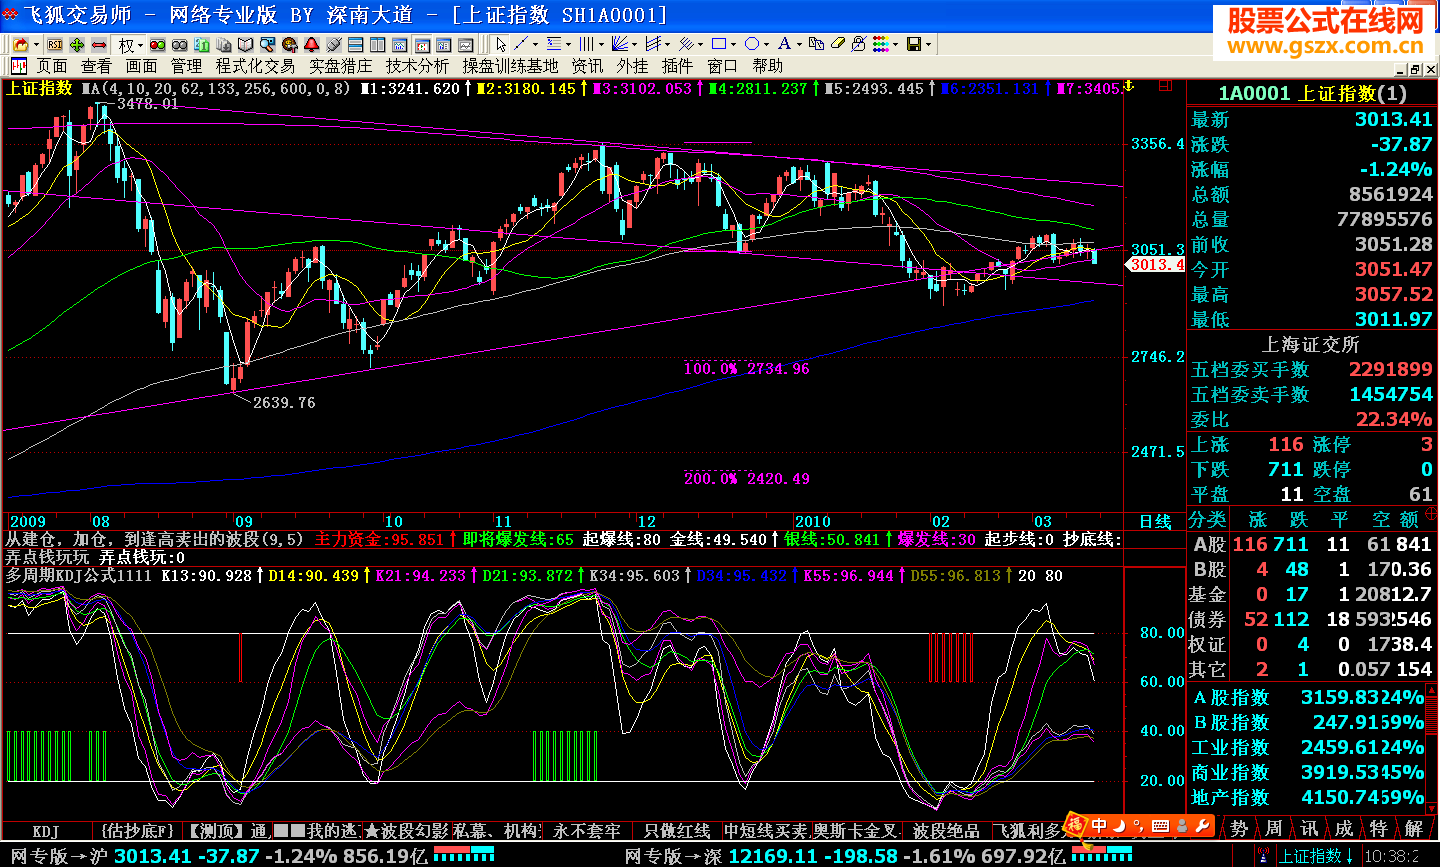
Task: Select the rectangle drawing tool
Action: [719, 45]
